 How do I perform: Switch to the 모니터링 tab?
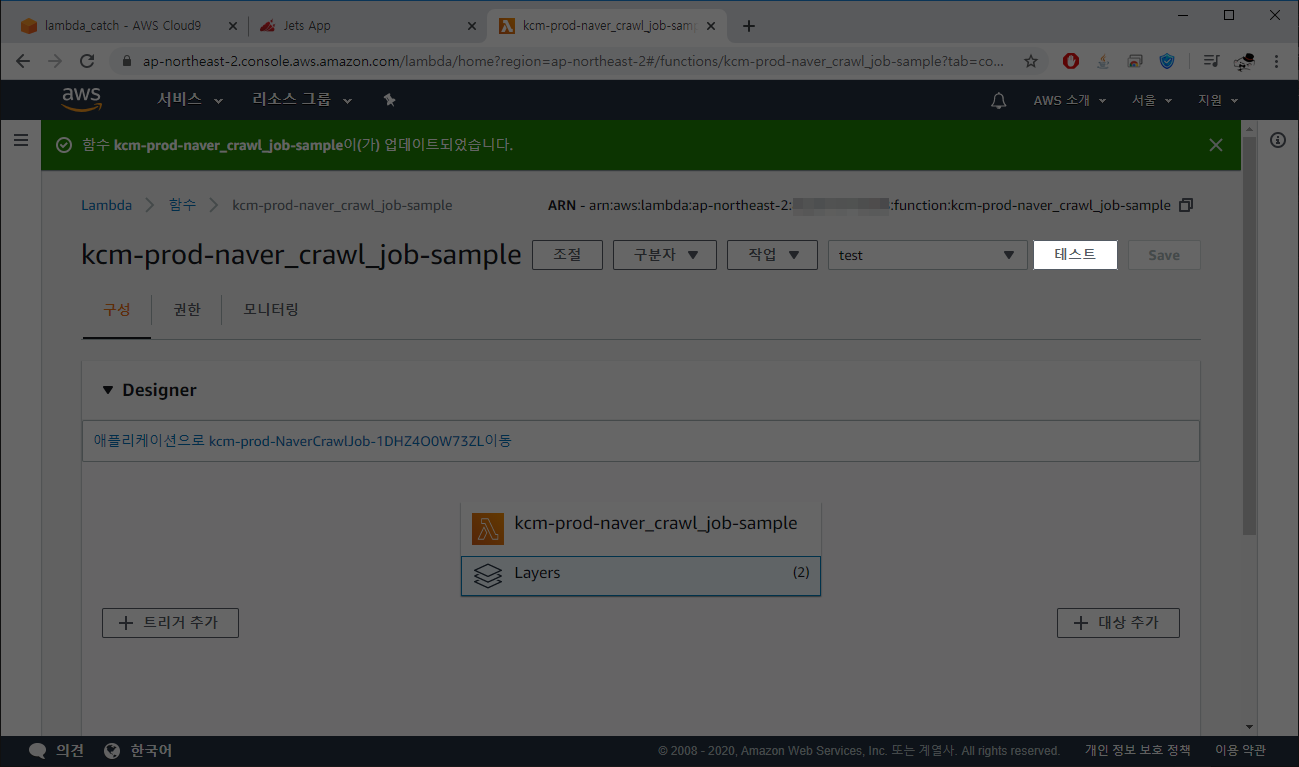271,310
